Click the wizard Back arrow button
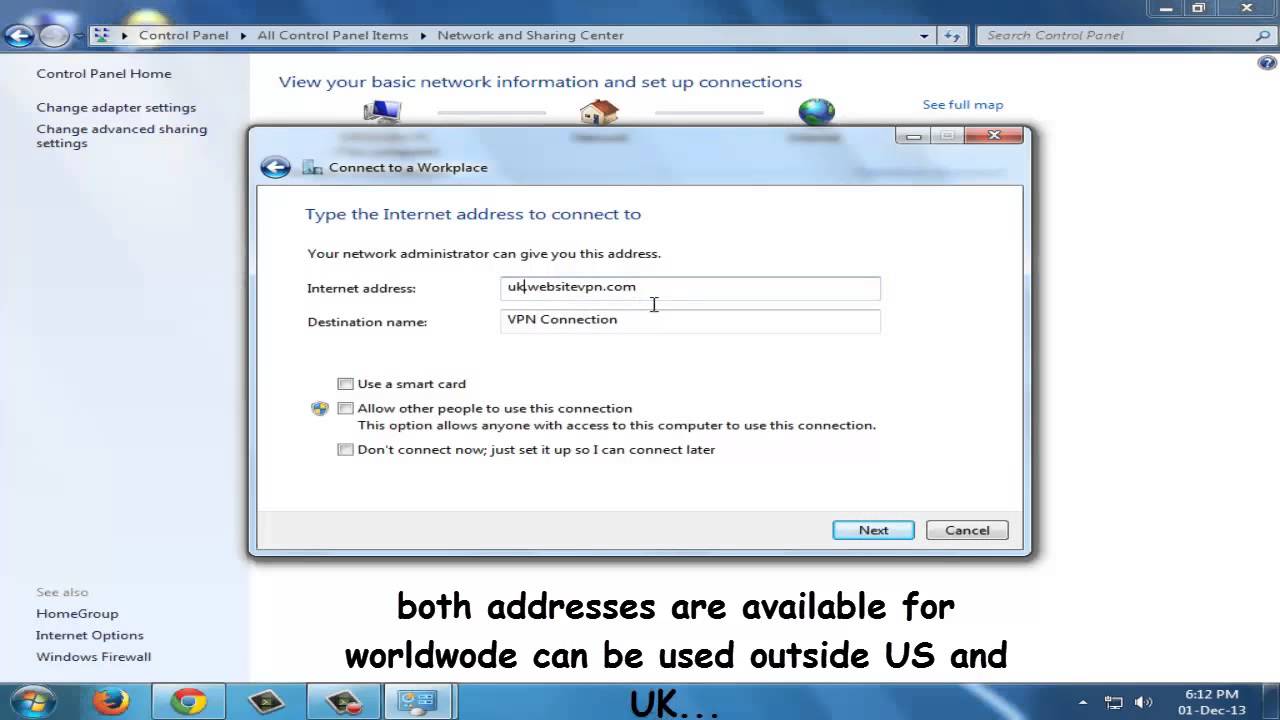Screen dimensions: 1280x720 (275, 167)
